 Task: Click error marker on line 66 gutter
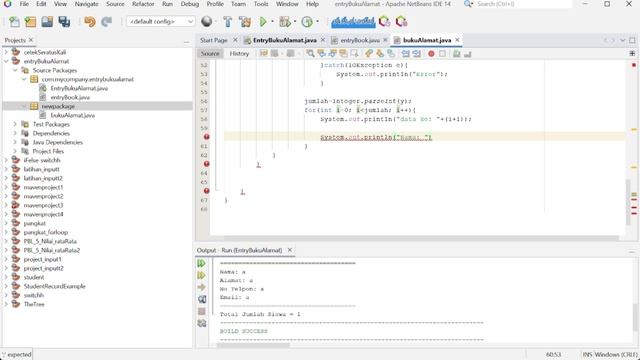click(x=207, y=191)
